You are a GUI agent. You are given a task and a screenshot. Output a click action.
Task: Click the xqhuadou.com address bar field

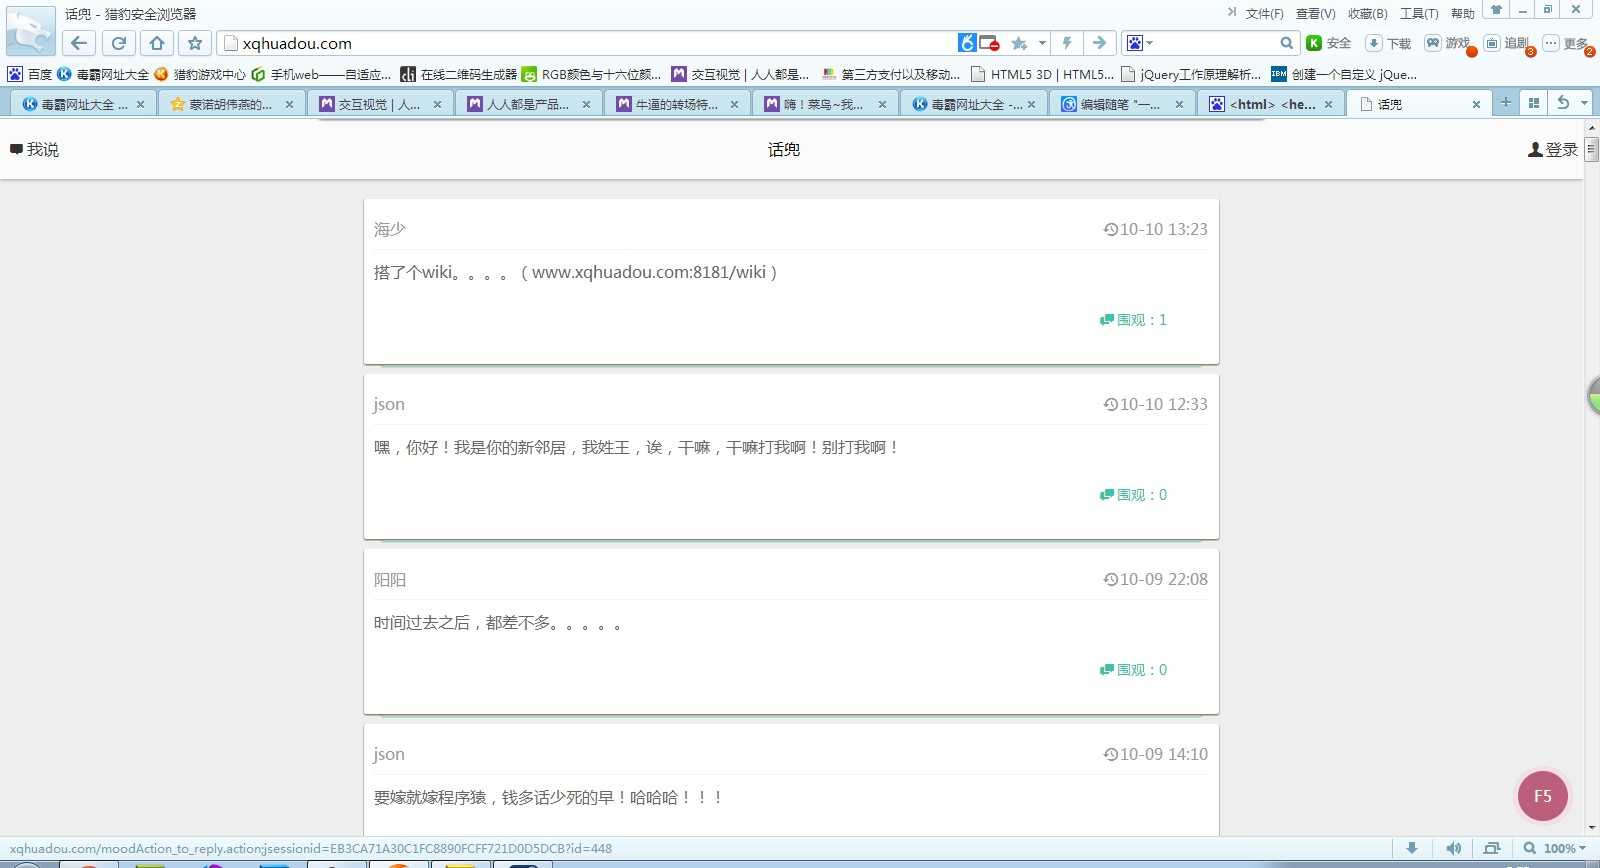[585, 43]
